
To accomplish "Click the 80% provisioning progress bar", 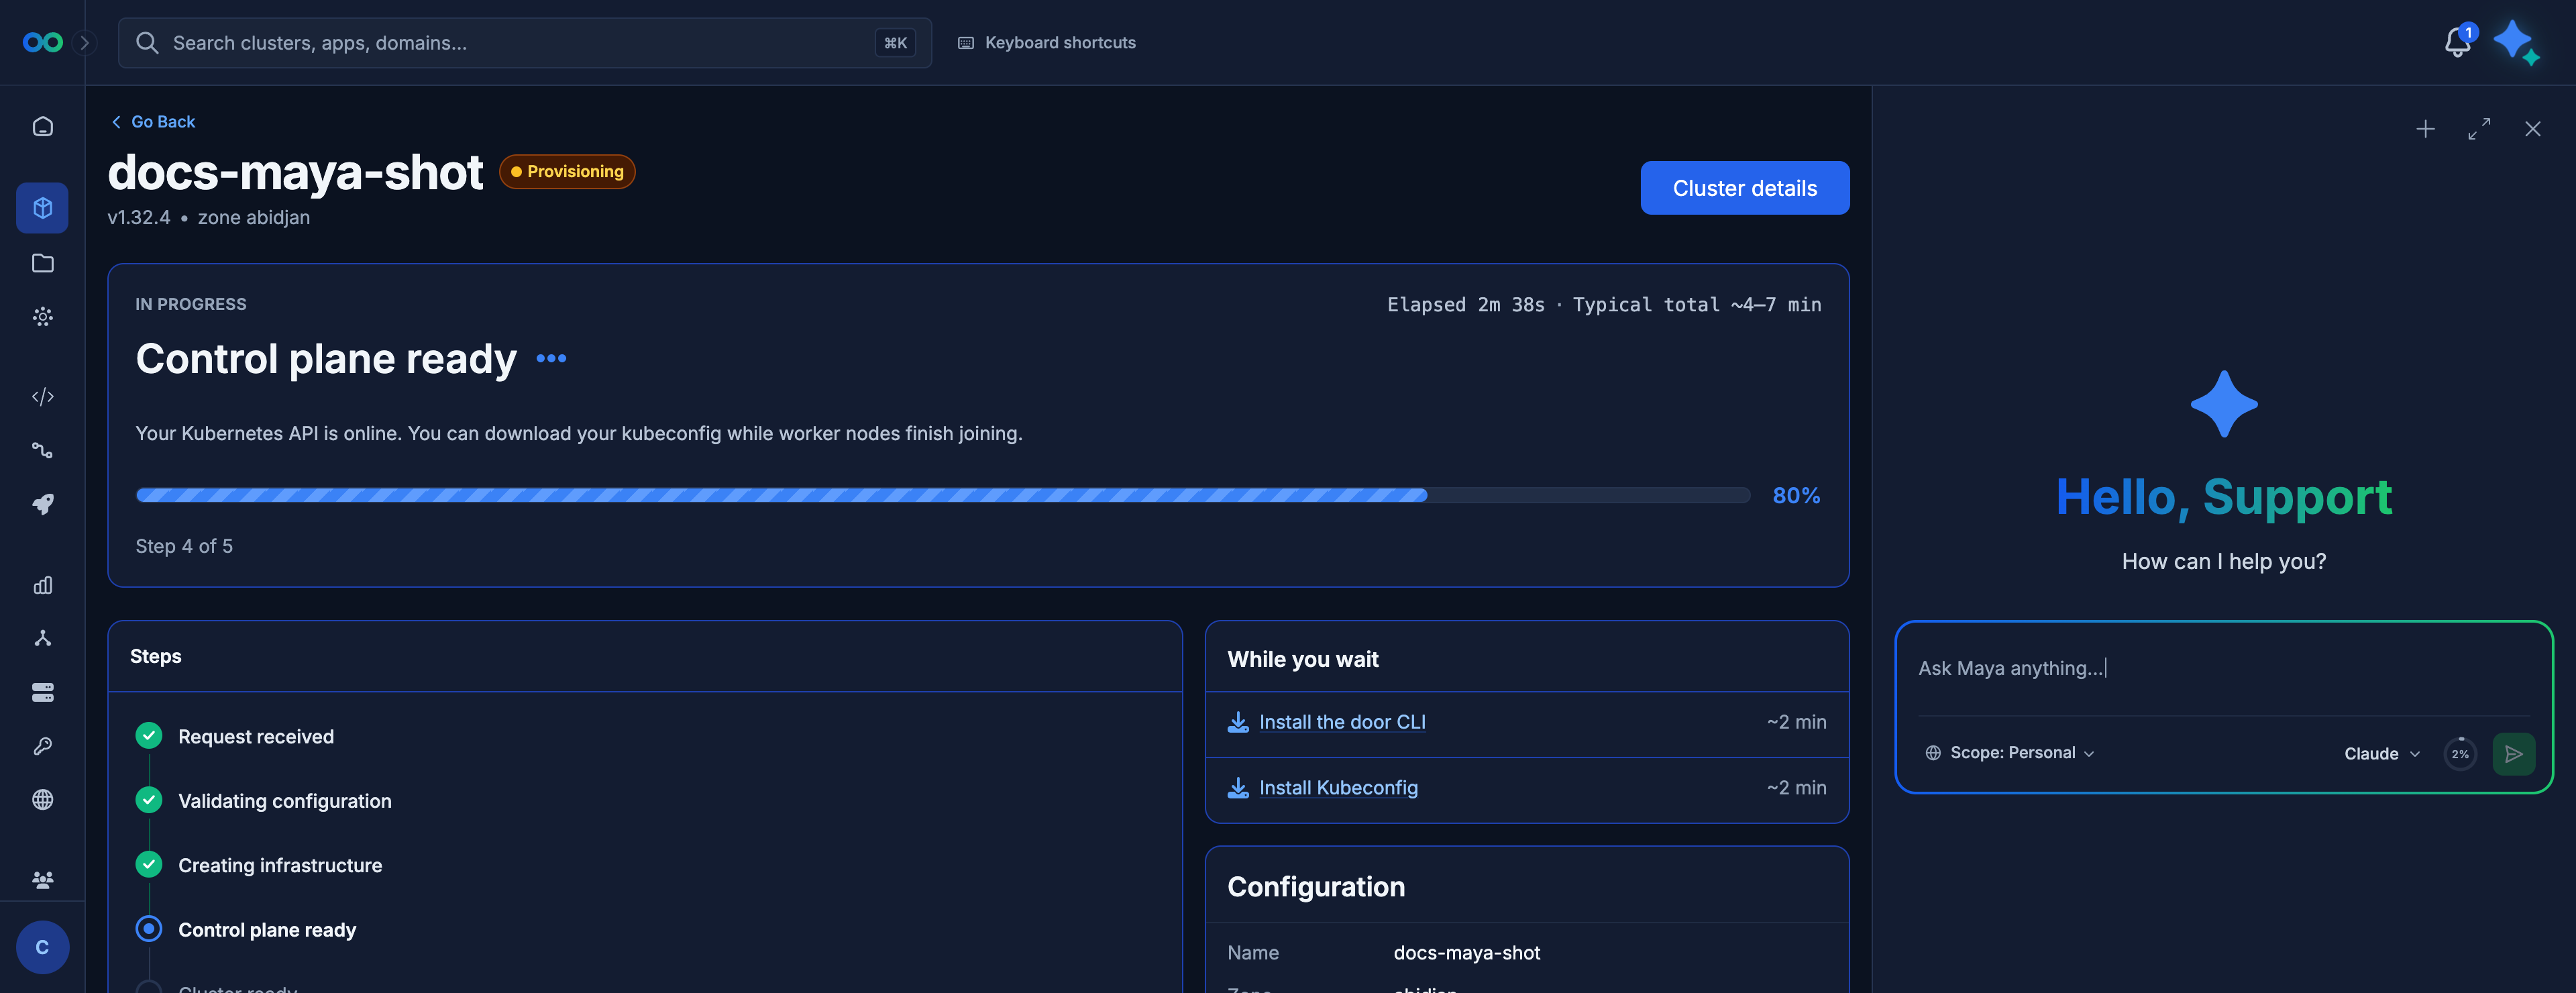I will click(942, 495).
